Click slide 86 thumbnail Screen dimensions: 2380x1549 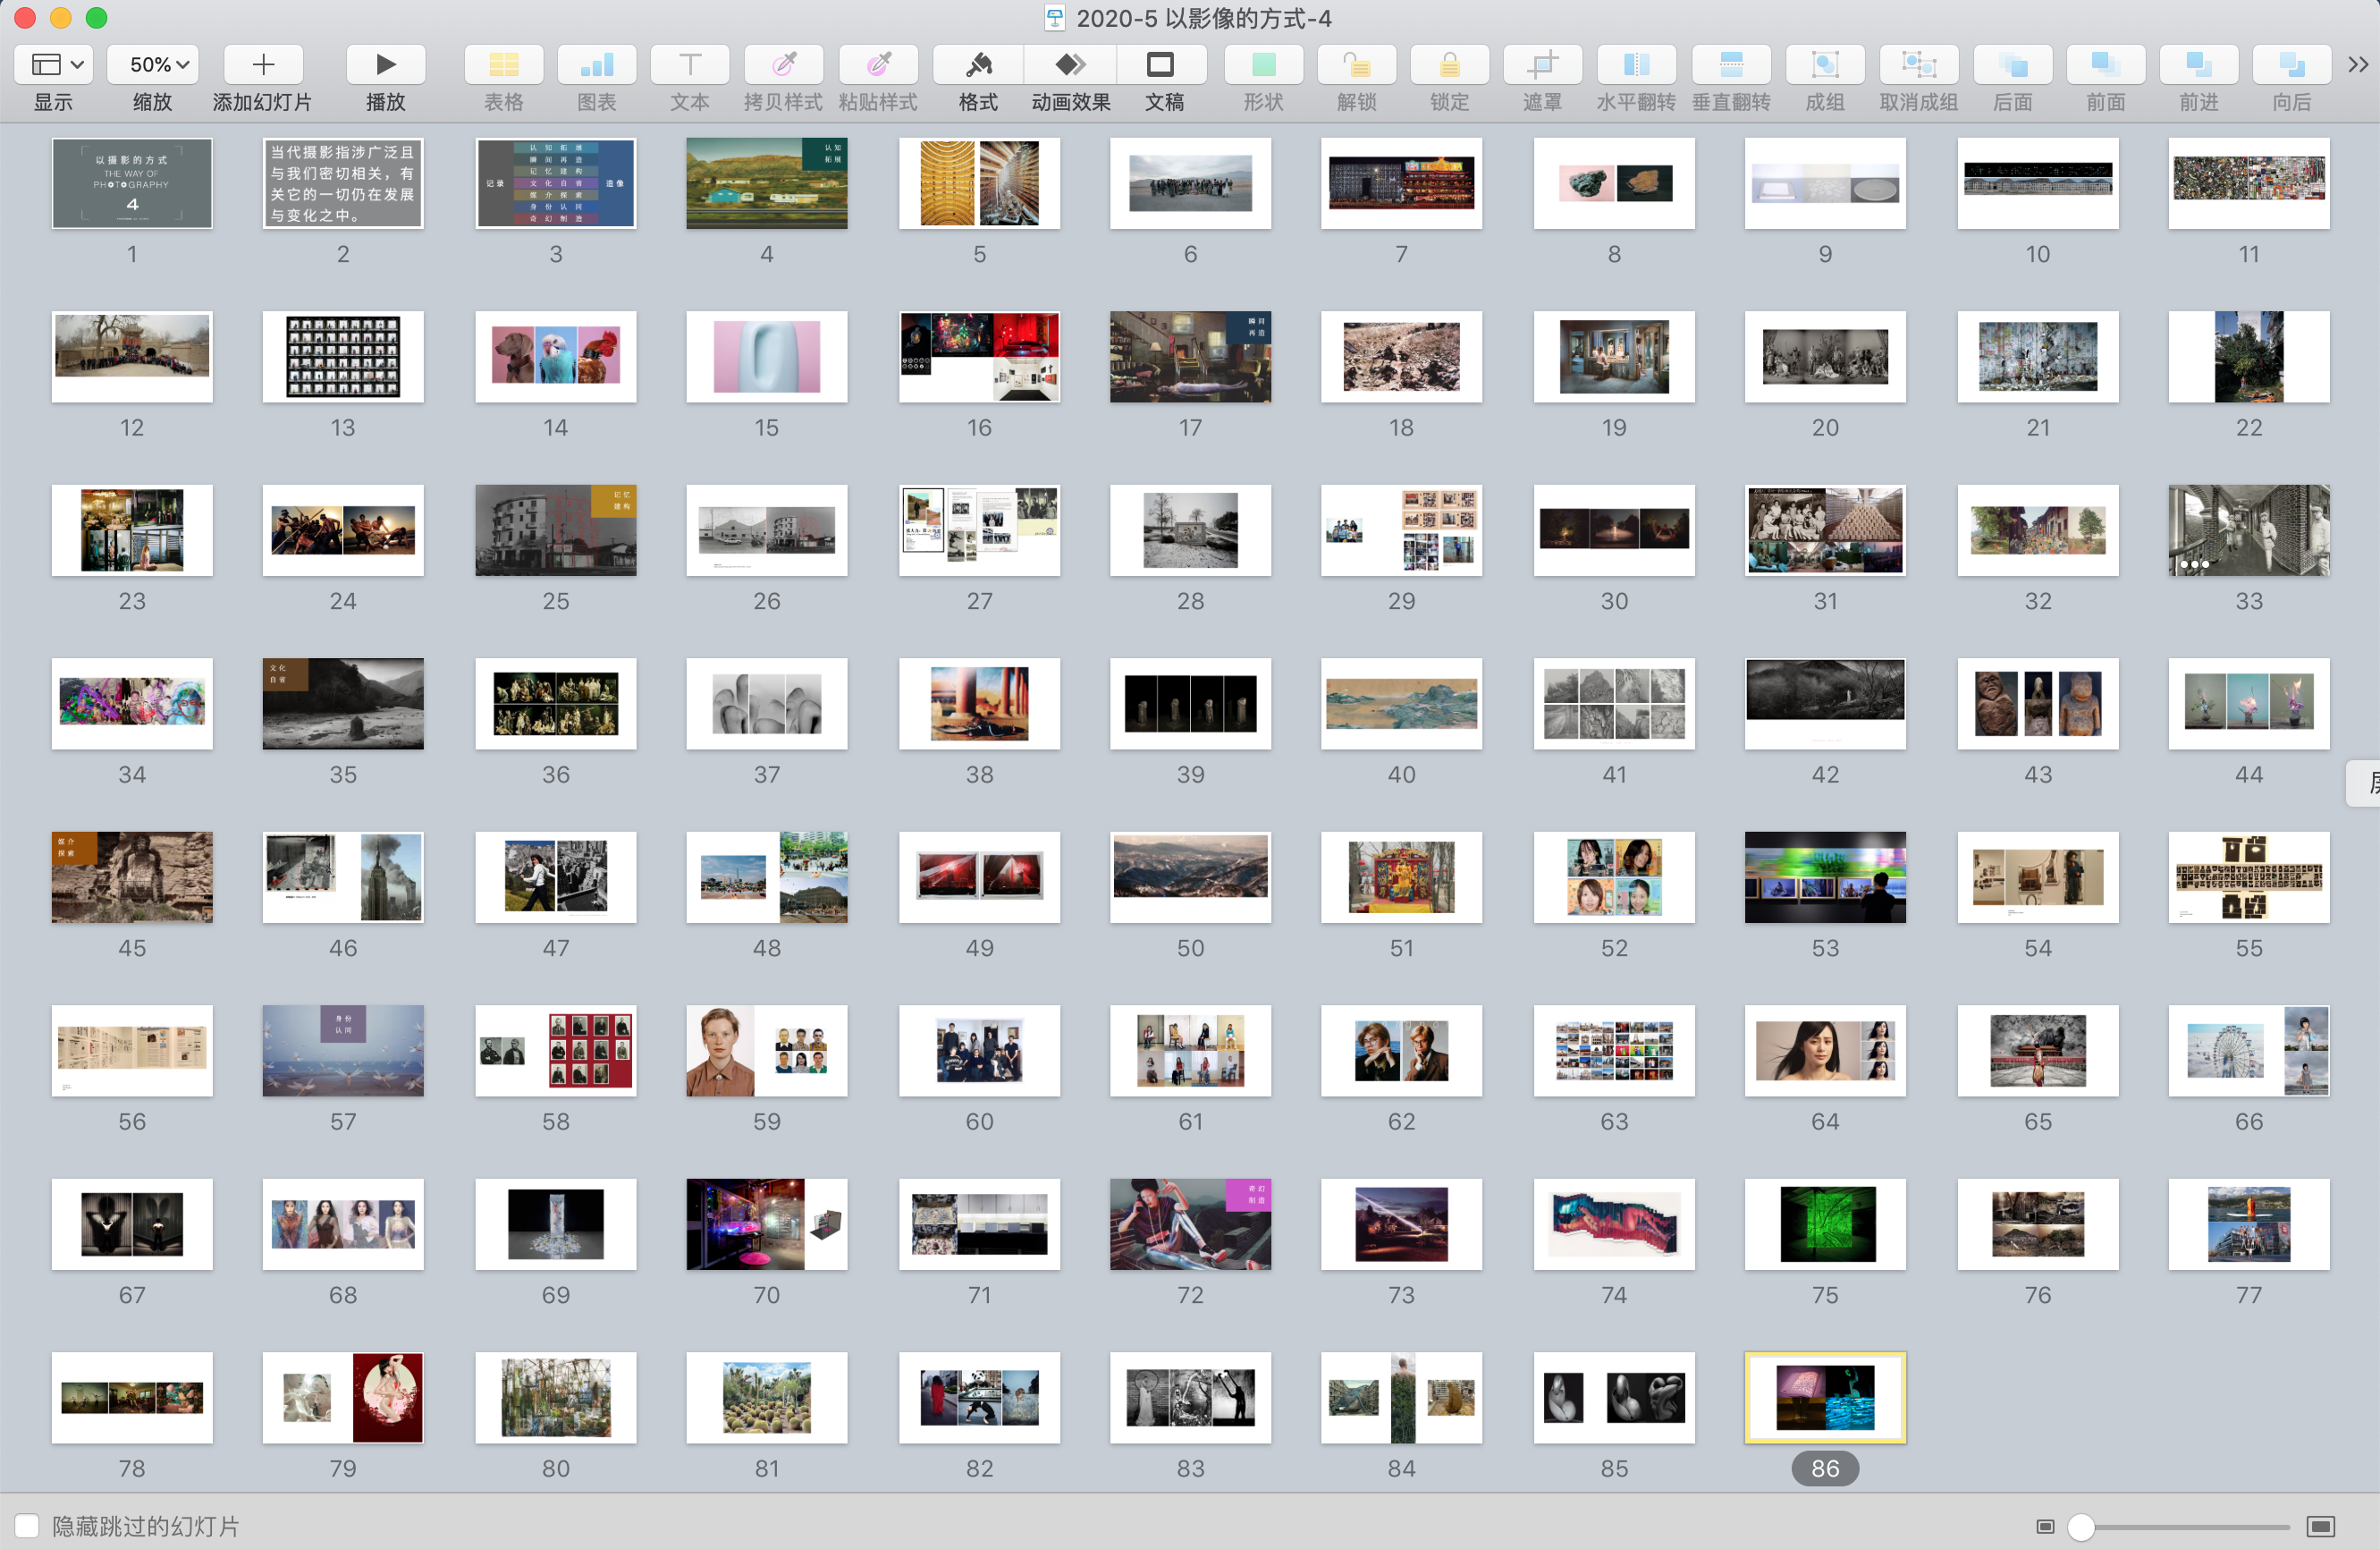tap(1825, 1394)
